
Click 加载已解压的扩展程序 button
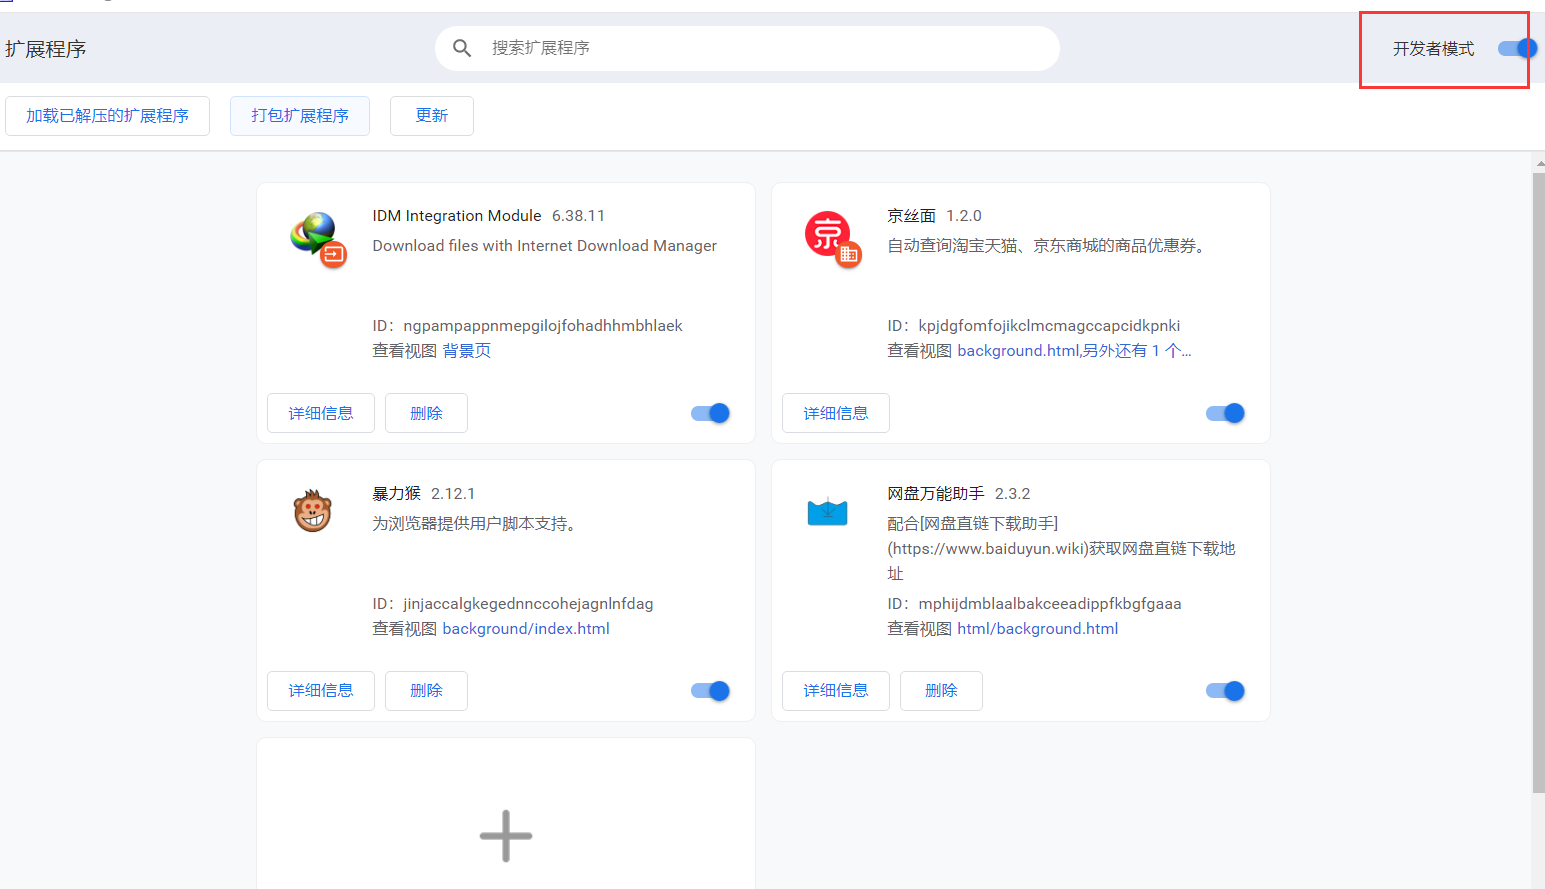[x=107, y=116]
